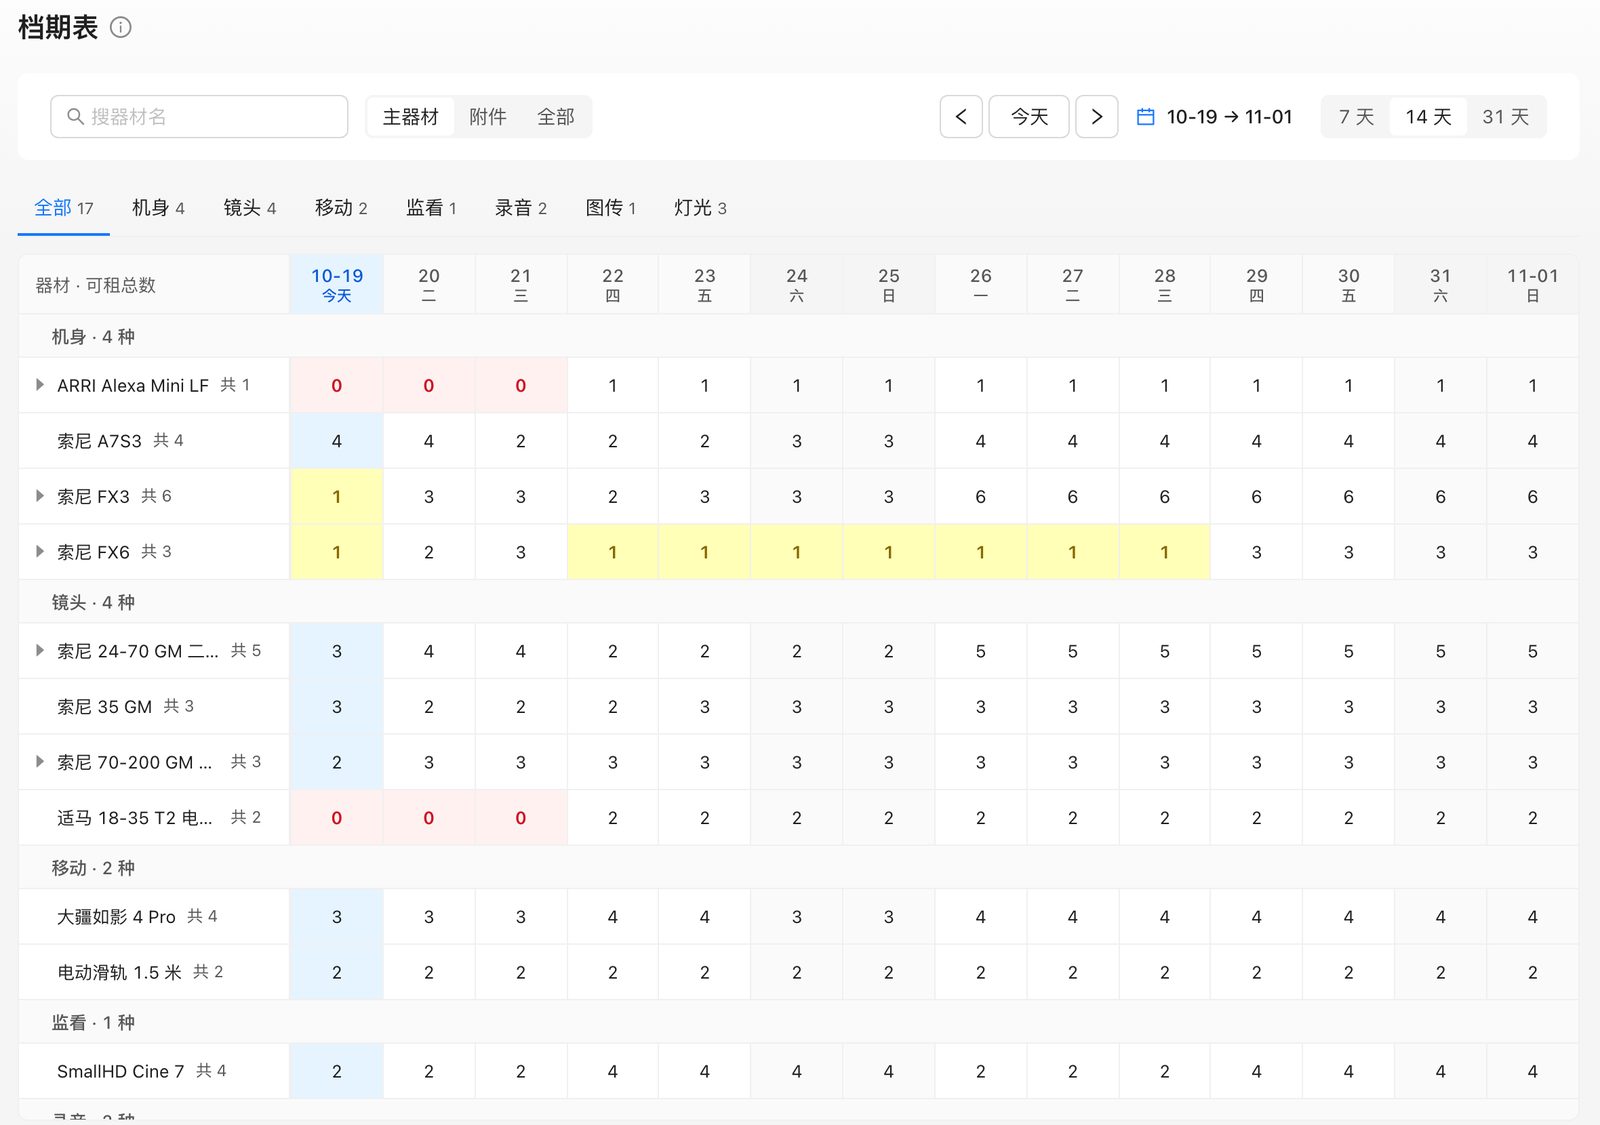Viewport: 1600px width, 1125px height.
Task: Select the 索尼 A7S3 row label
Action: pos(99,441)
